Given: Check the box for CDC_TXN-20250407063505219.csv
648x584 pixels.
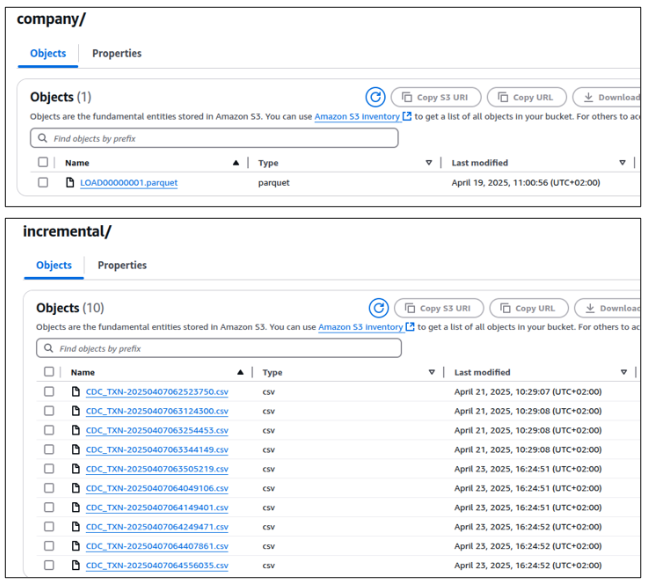Looking at the screenshot, I should 49,469.
